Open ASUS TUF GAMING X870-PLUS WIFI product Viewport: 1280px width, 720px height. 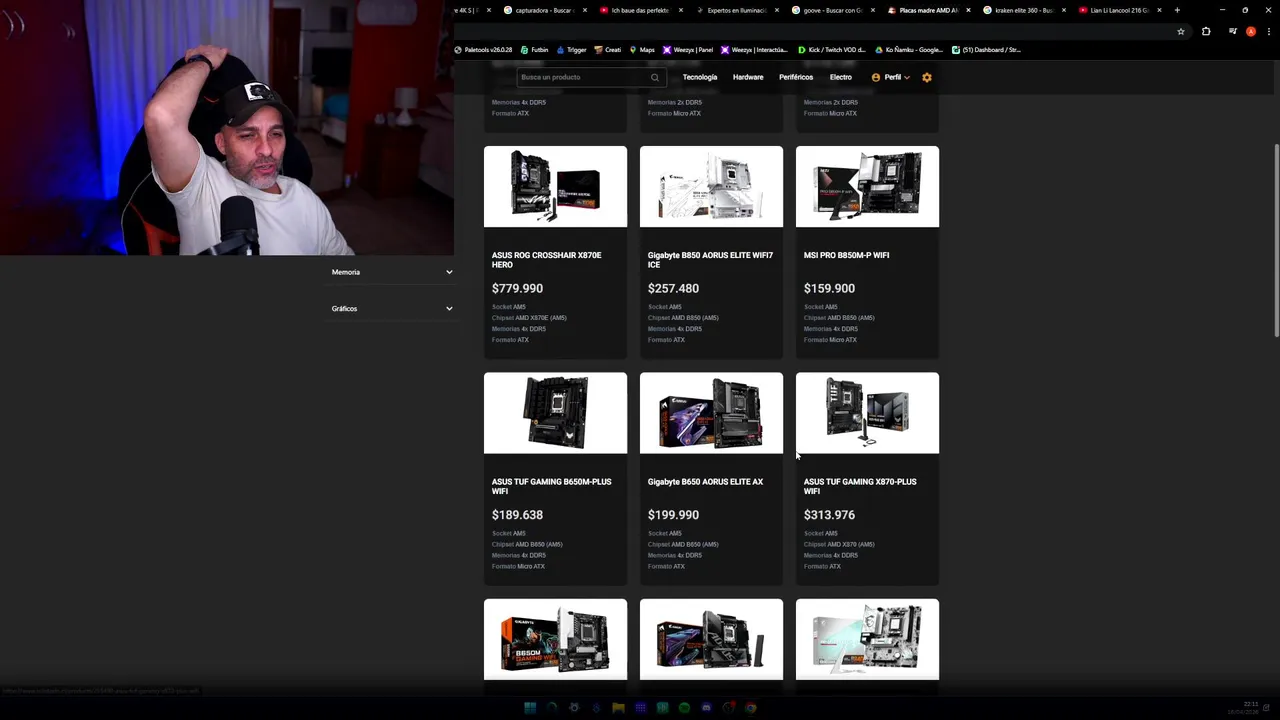tap(860, 487)
